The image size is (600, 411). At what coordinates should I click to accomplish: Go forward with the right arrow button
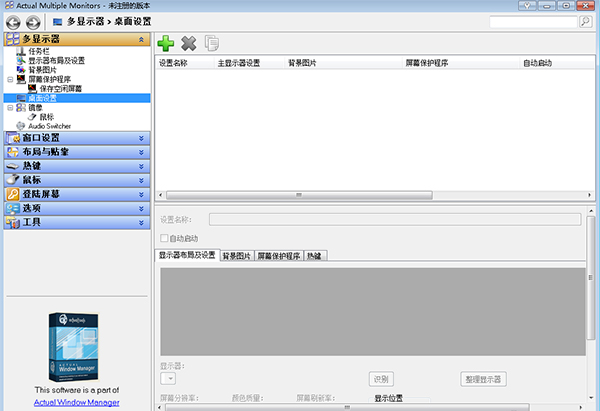33,23
